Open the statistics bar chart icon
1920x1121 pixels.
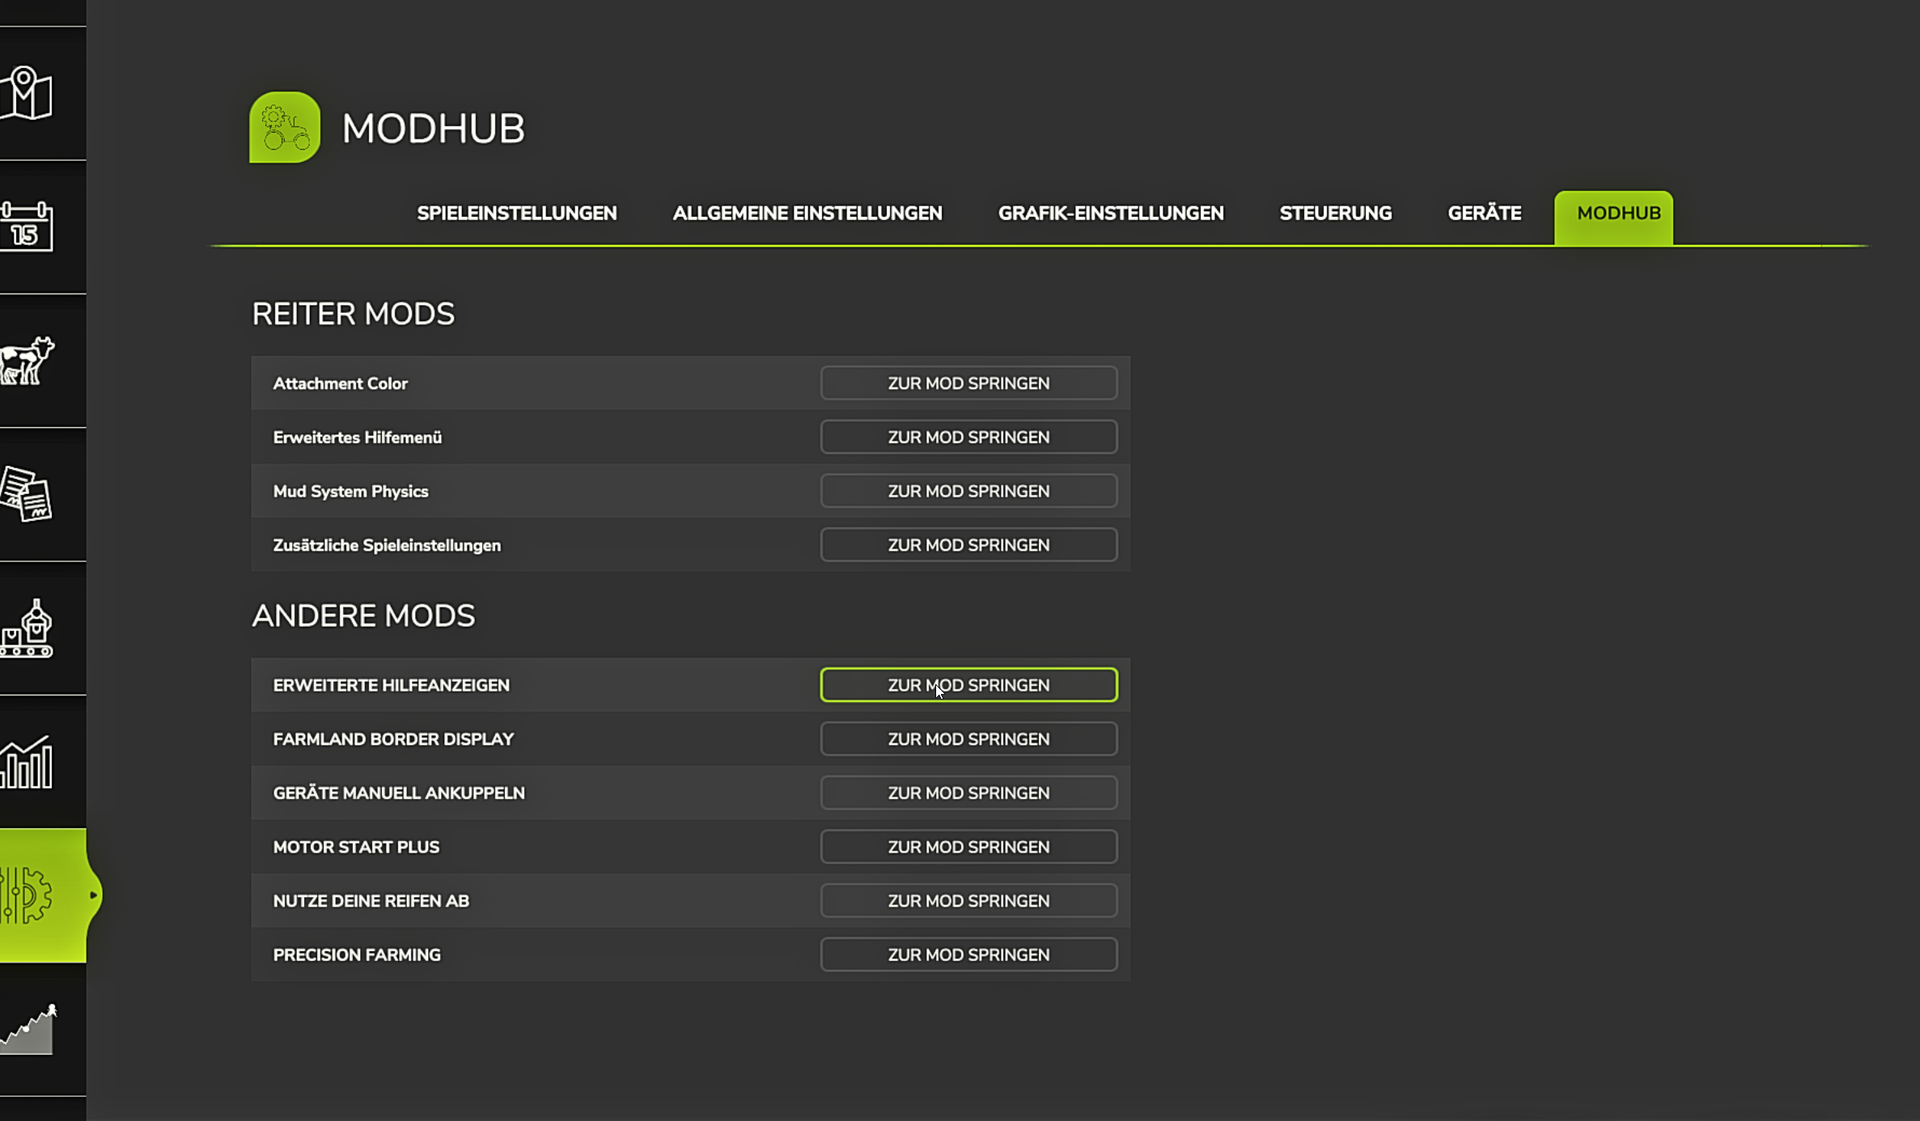pos(27,762)
